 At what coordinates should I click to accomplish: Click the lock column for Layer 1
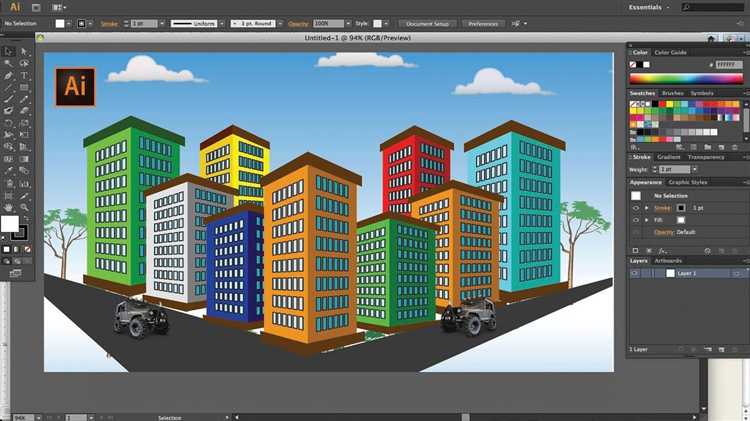[x=645, y=273]
